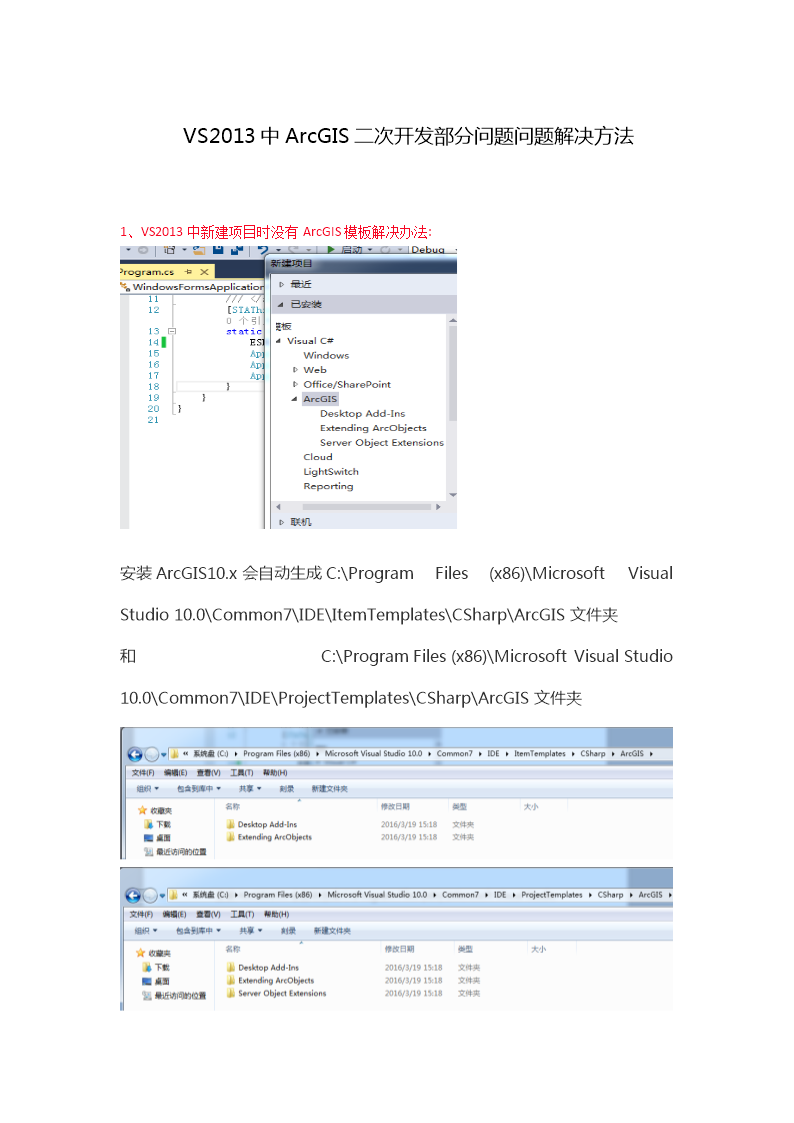Collapse the 已安装 section
The width and height of the screenshot is (794, 1123).
coord(281,304)
